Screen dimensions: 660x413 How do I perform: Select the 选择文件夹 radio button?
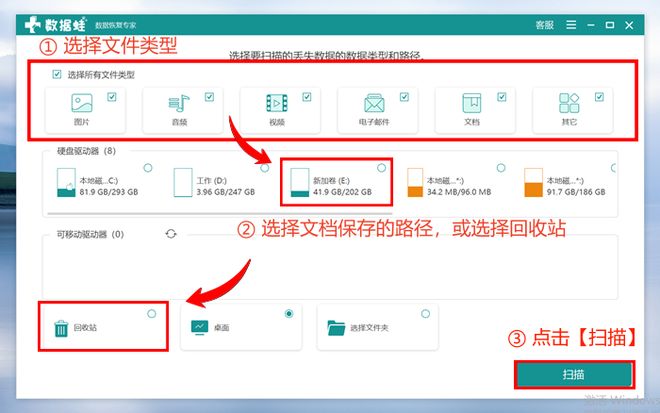pyautogui.click(x=426, y=314)
